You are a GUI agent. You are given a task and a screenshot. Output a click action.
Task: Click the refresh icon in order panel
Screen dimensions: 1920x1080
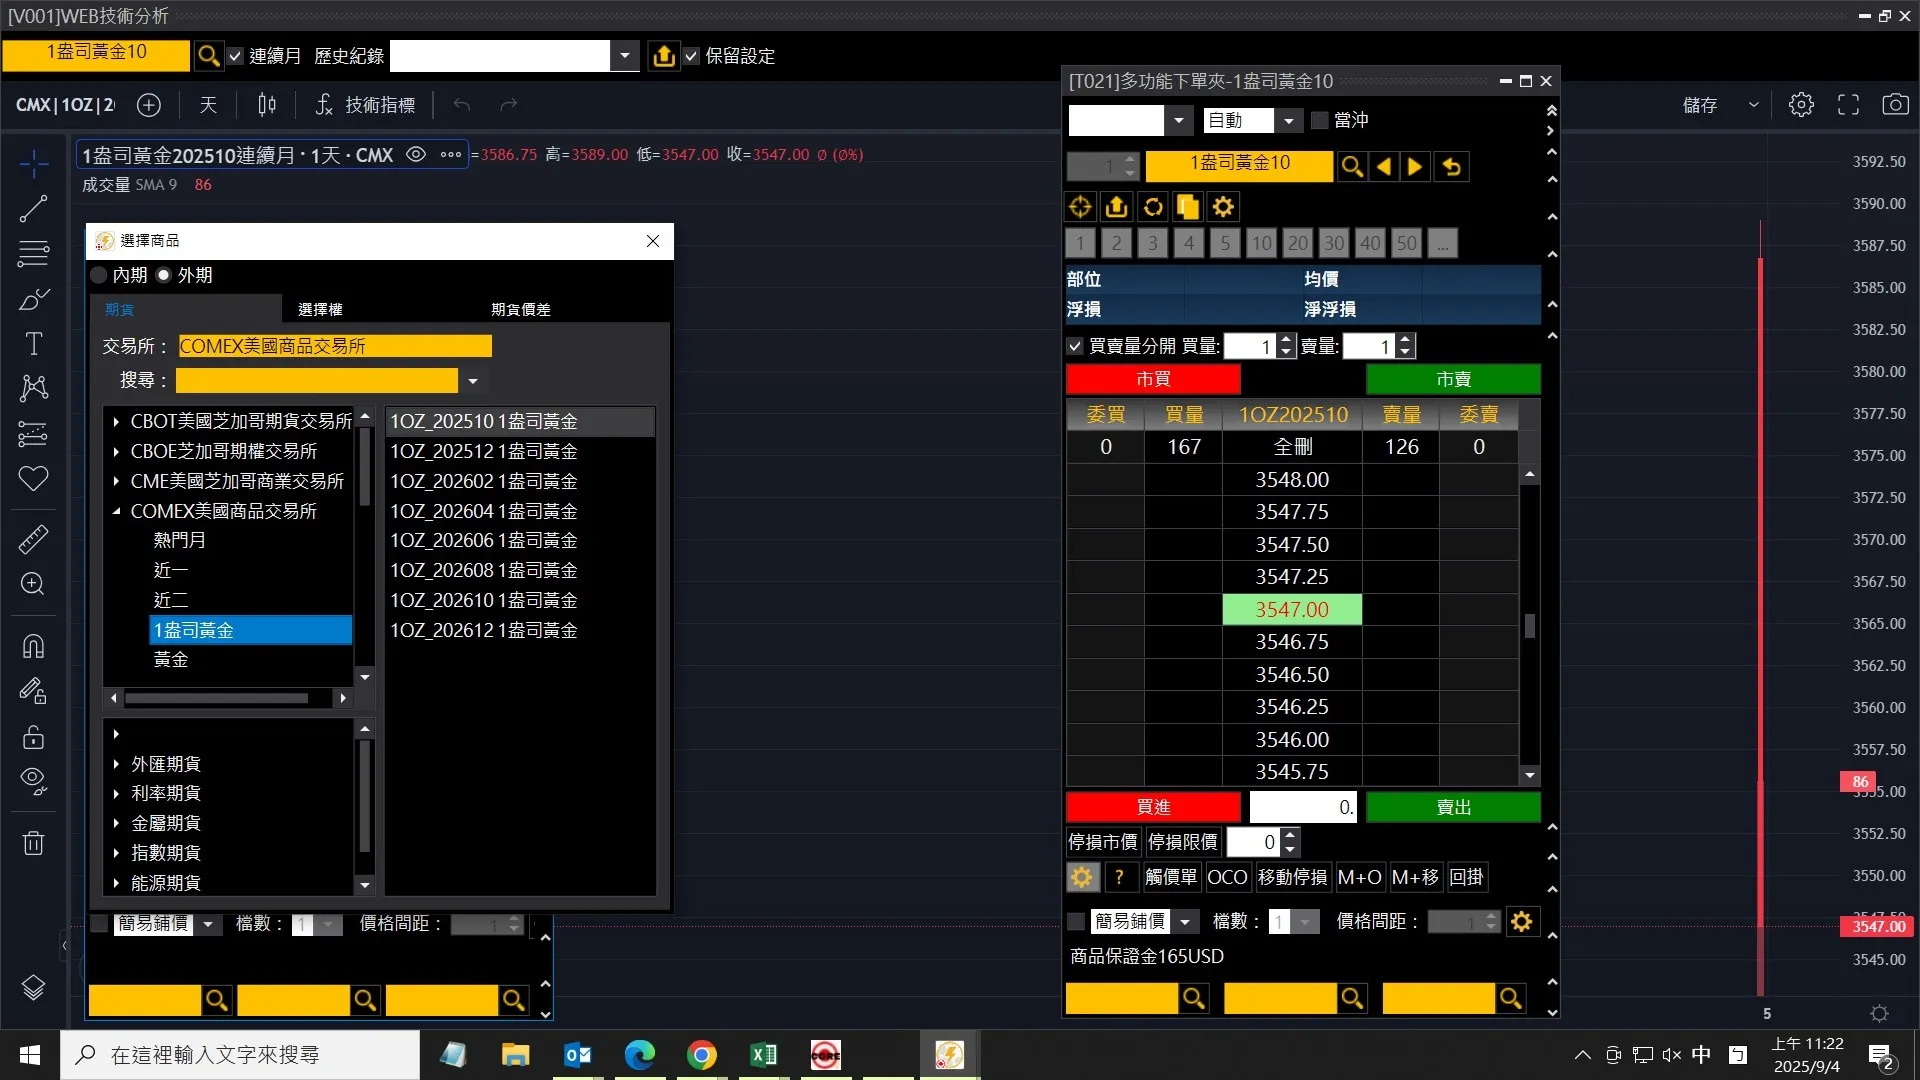click(x=1153, y=207)
